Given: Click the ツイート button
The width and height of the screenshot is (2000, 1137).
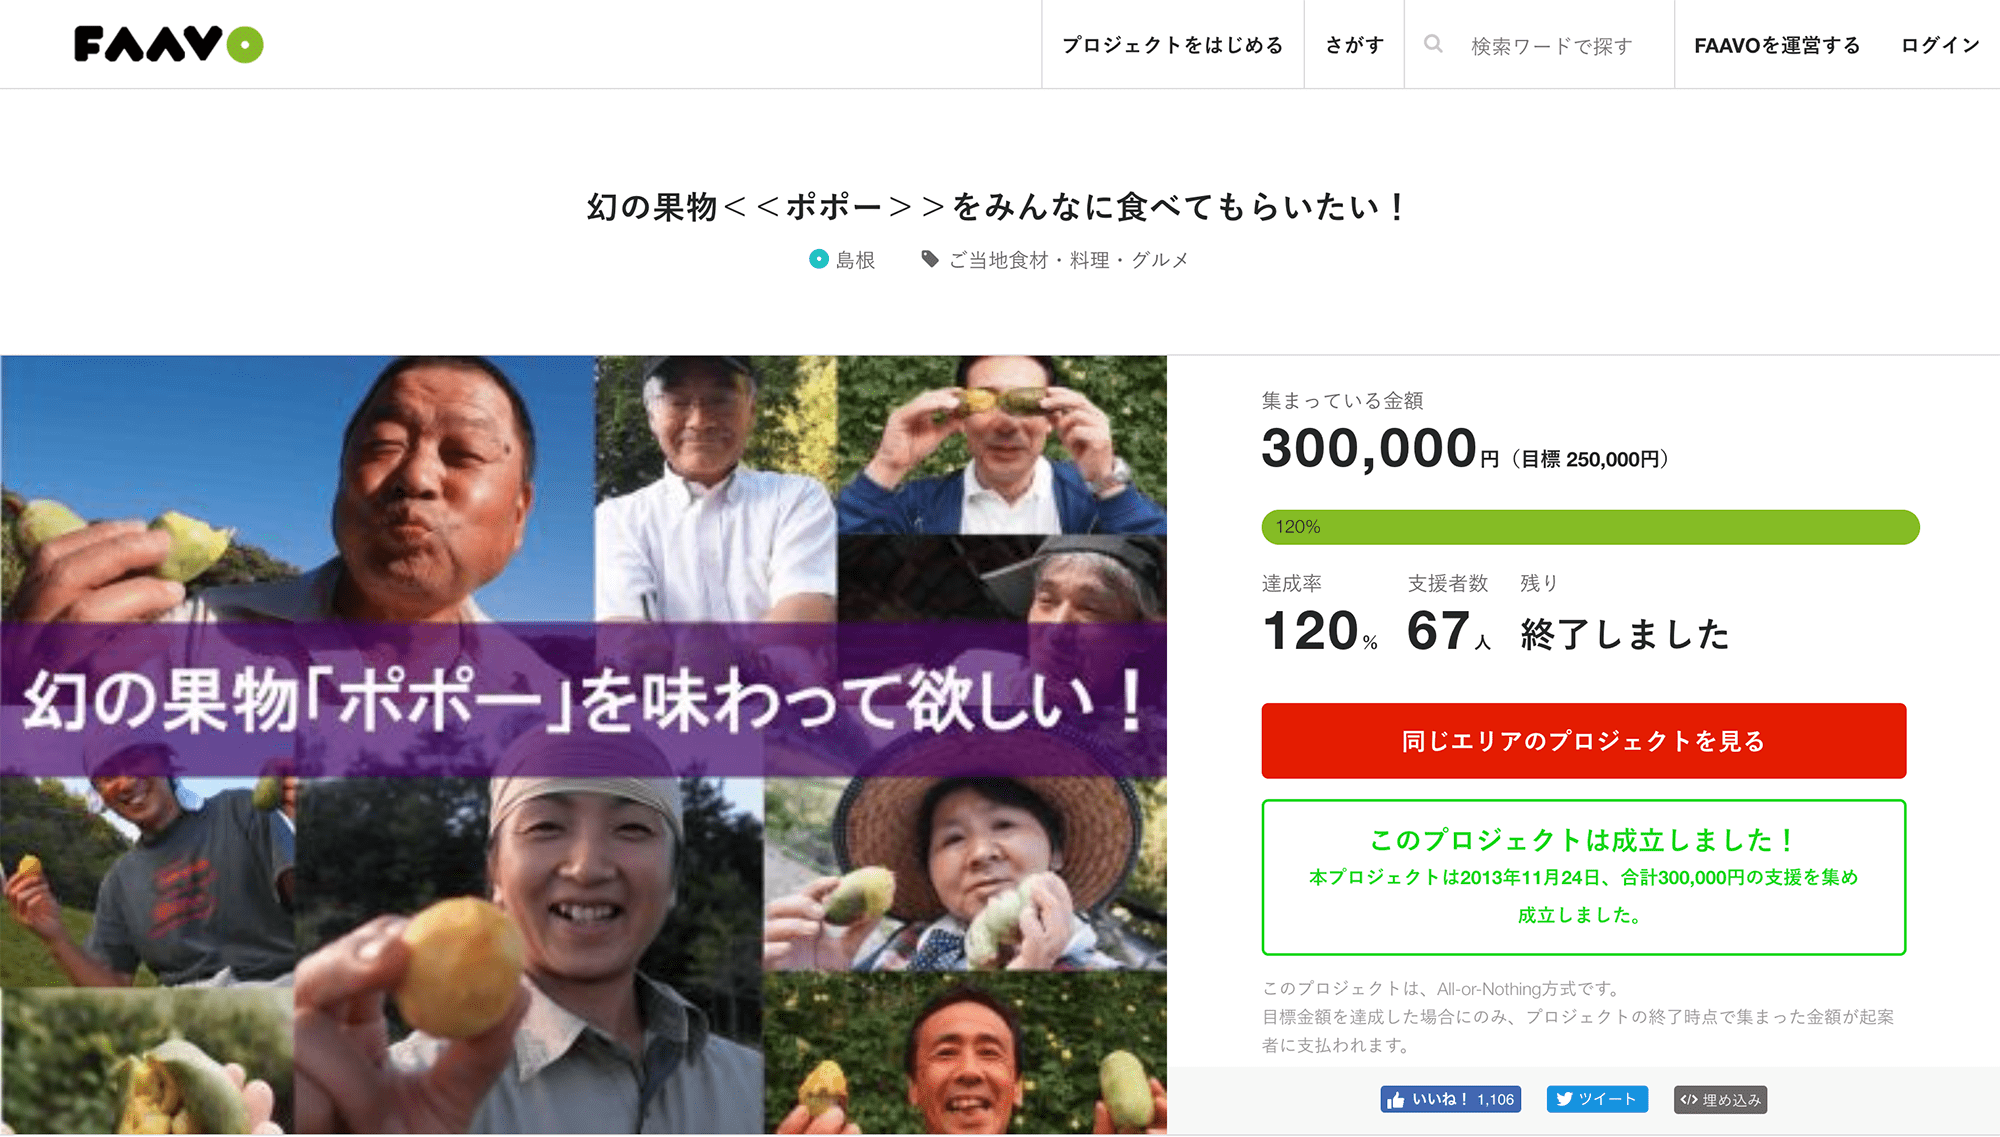Looking at the screenshot, I should (1597, 1099).
